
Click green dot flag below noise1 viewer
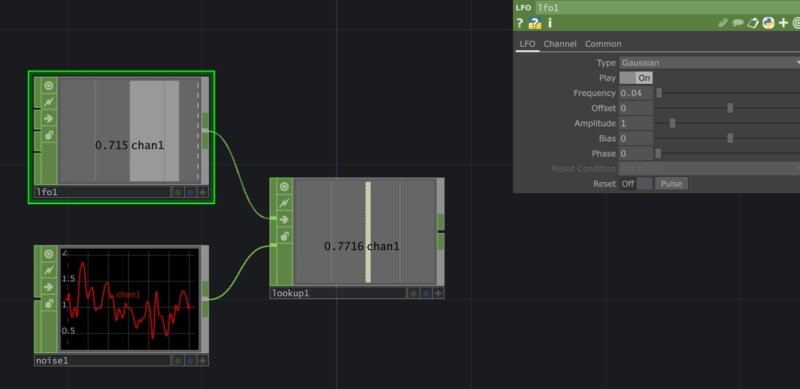(178, 361)
